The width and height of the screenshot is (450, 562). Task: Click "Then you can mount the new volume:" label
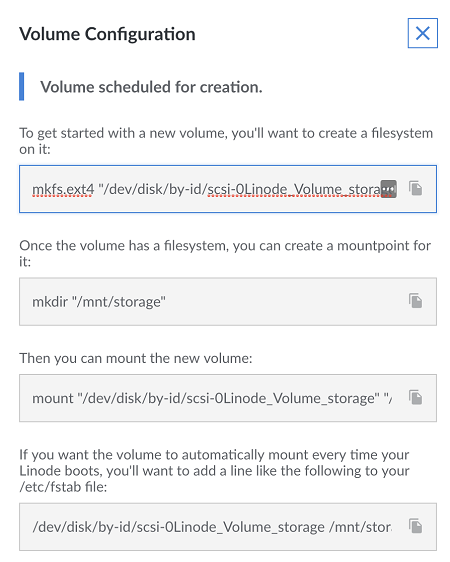[136, 358]
